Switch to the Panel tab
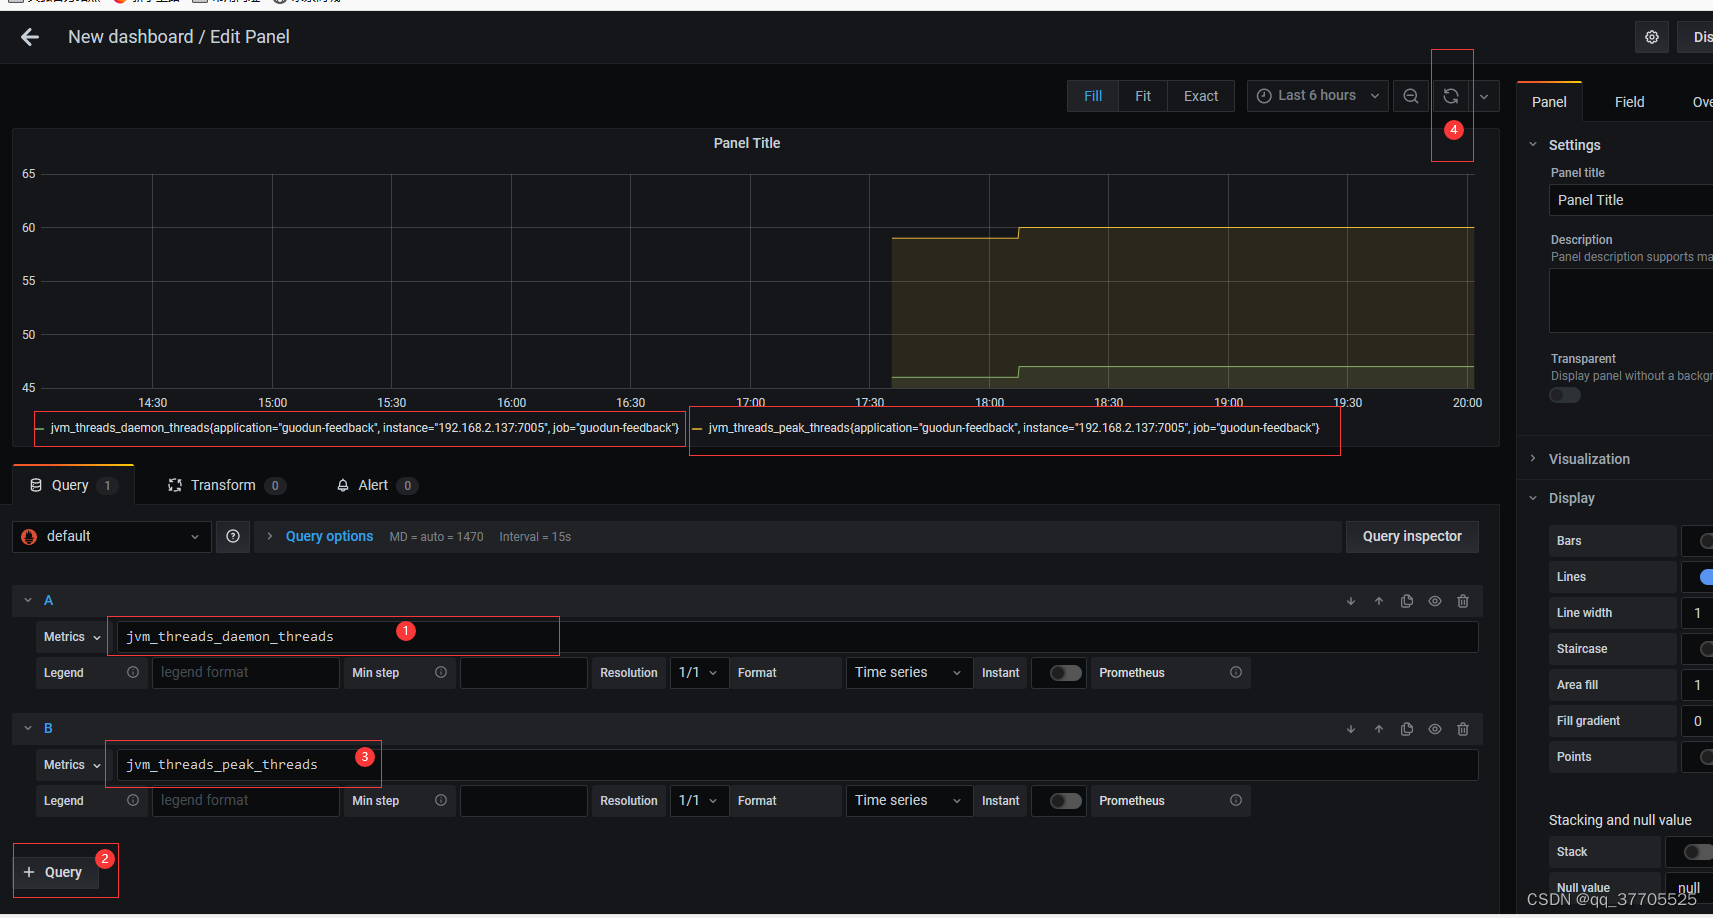1713x918 pixels. click(x=1549, y=102)
